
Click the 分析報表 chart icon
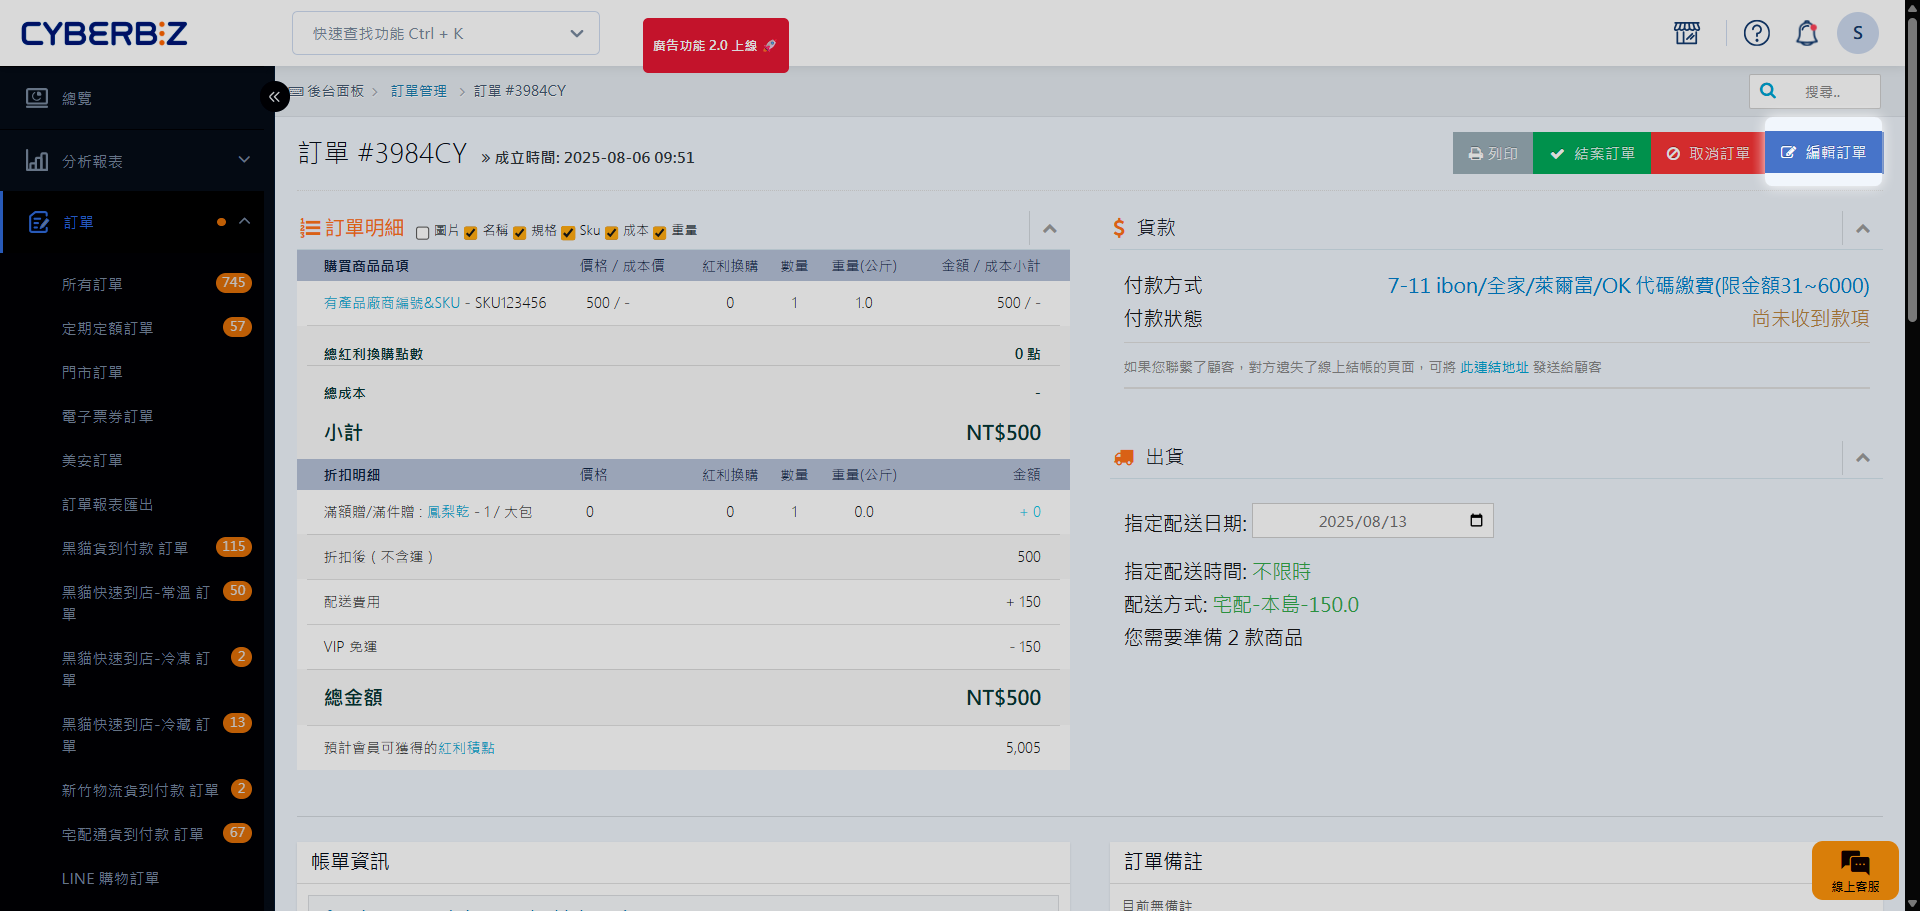tap(37, 160)
